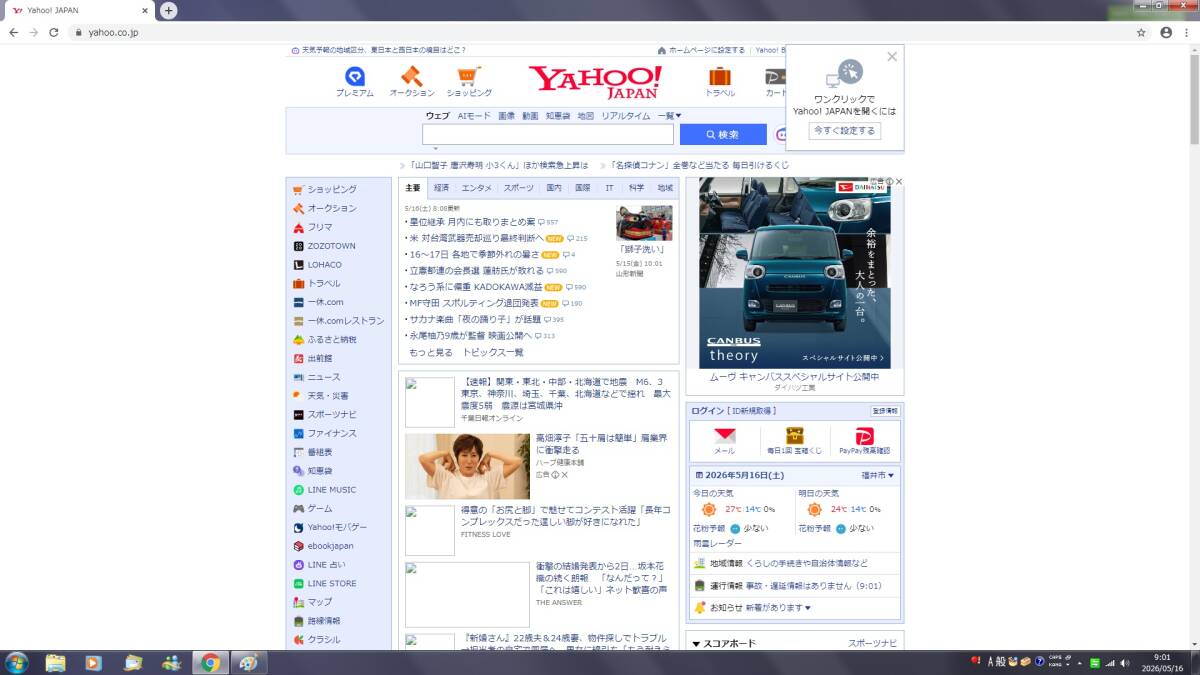Switch search to リアルタイム
The image size is (1200, 675).
tap(626, 116)
